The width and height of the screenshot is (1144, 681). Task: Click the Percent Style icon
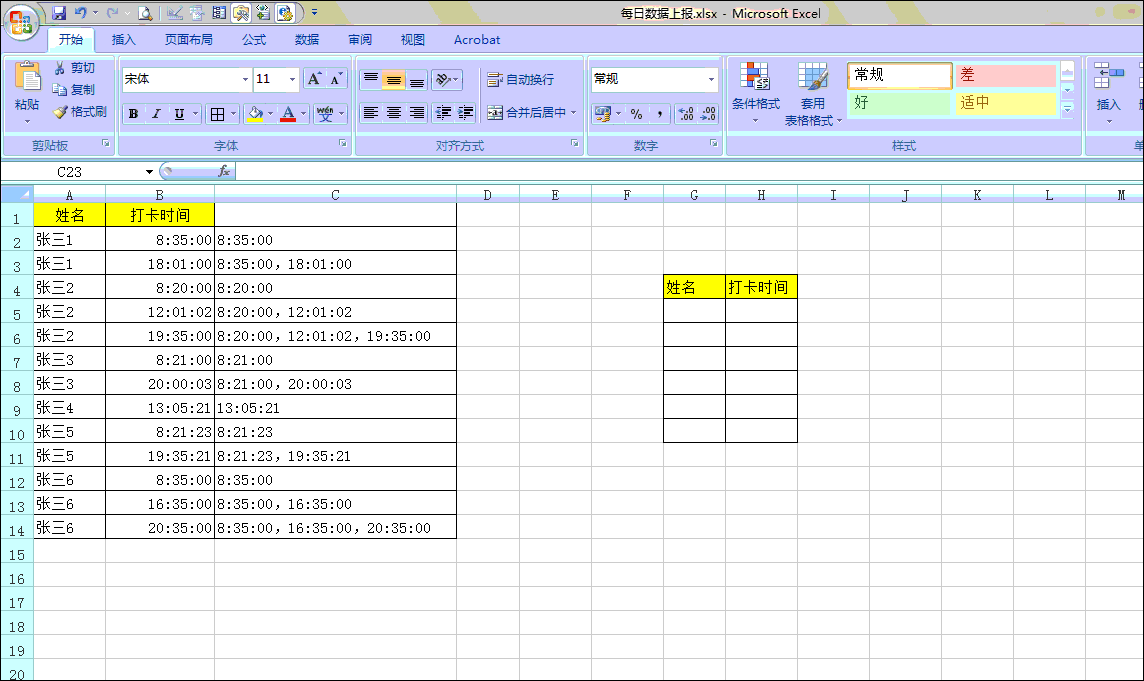point(636,114)
